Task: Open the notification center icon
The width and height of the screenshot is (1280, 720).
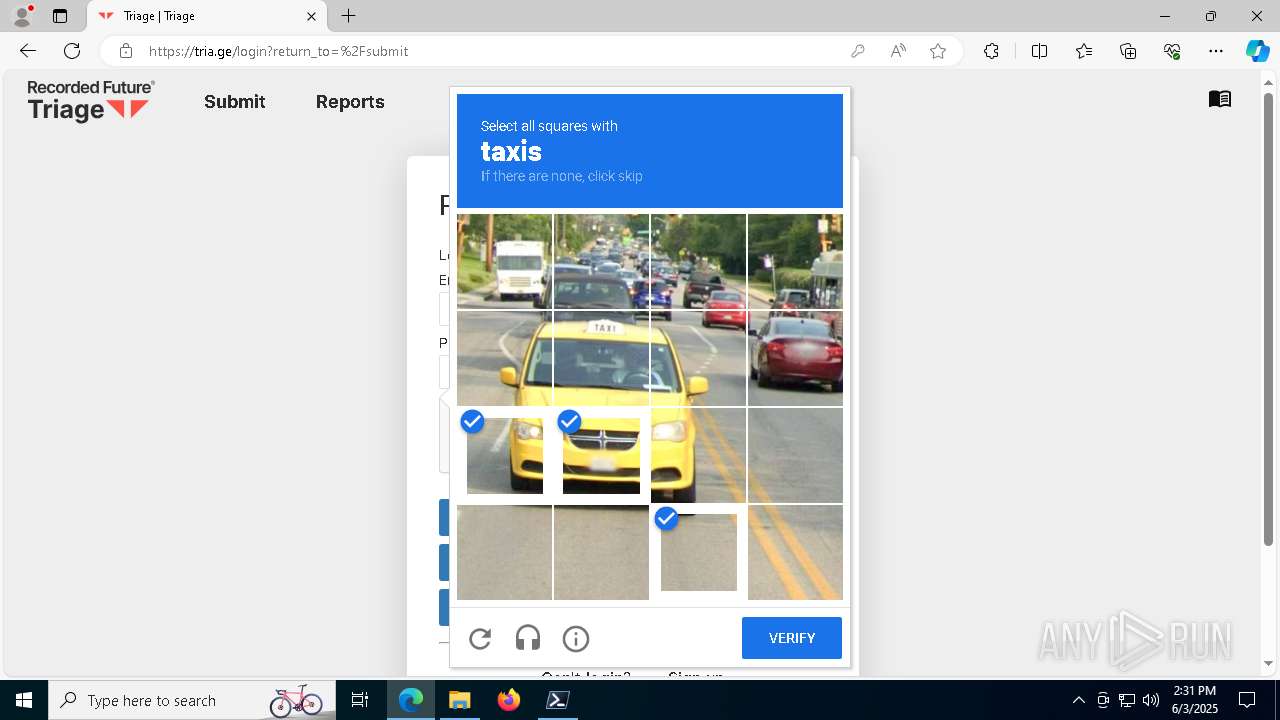Action: point(1247,700)
